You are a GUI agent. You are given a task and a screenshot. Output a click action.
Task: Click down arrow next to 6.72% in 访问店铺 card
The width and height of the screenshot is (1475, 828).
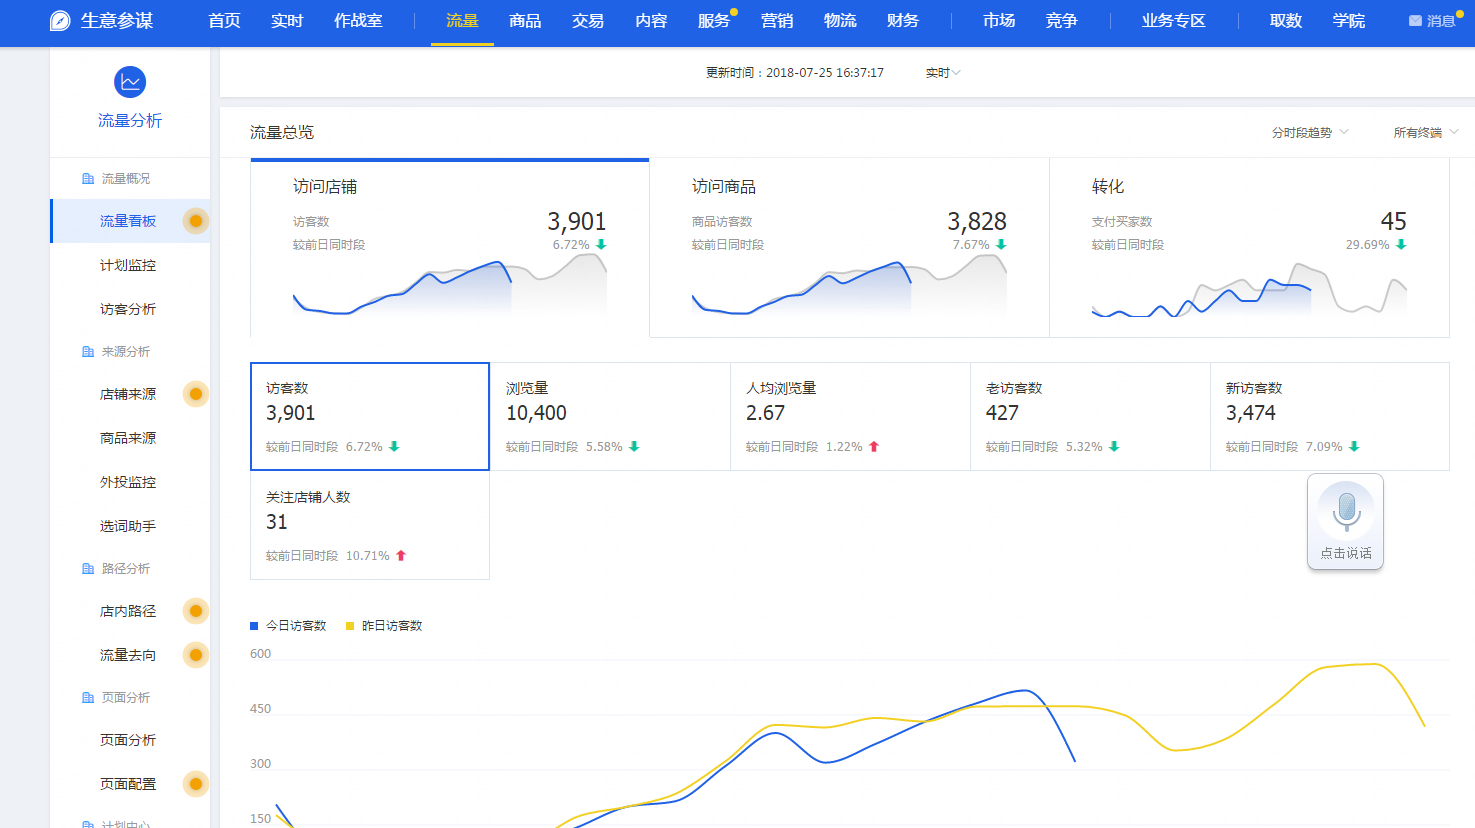[x=601, y=244]
